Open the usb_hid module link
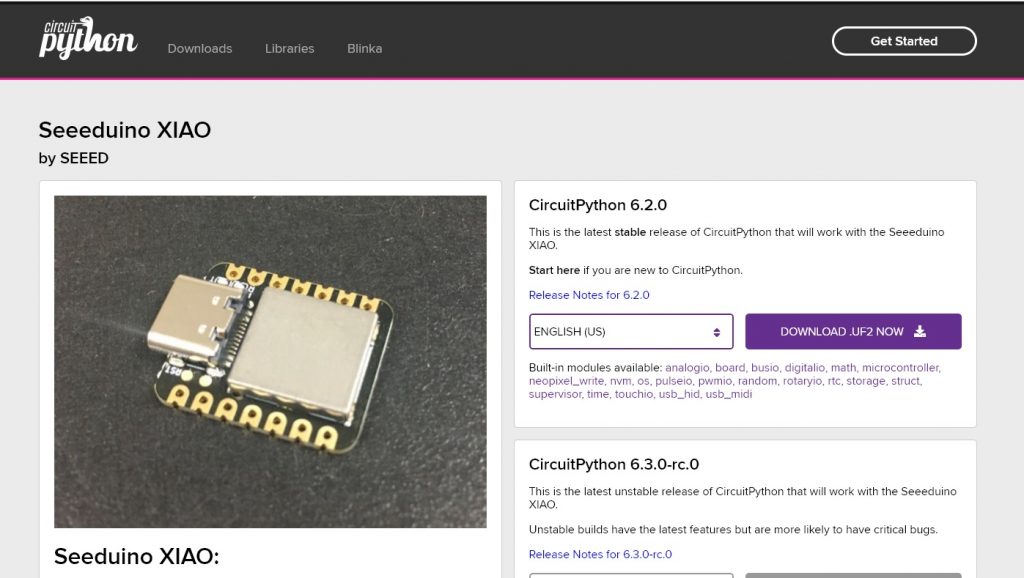 point(679,394)
